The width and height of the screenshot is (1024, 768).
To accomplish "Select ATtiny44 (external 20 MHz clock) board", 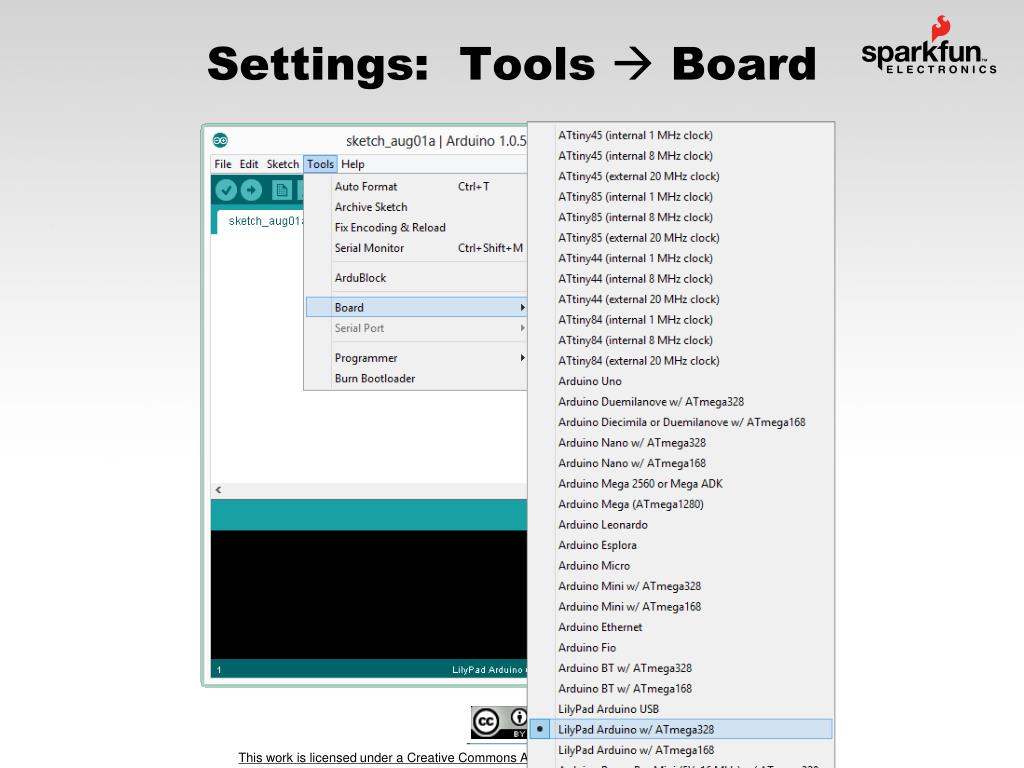I will pyautogui.click(x=681, y=299).
